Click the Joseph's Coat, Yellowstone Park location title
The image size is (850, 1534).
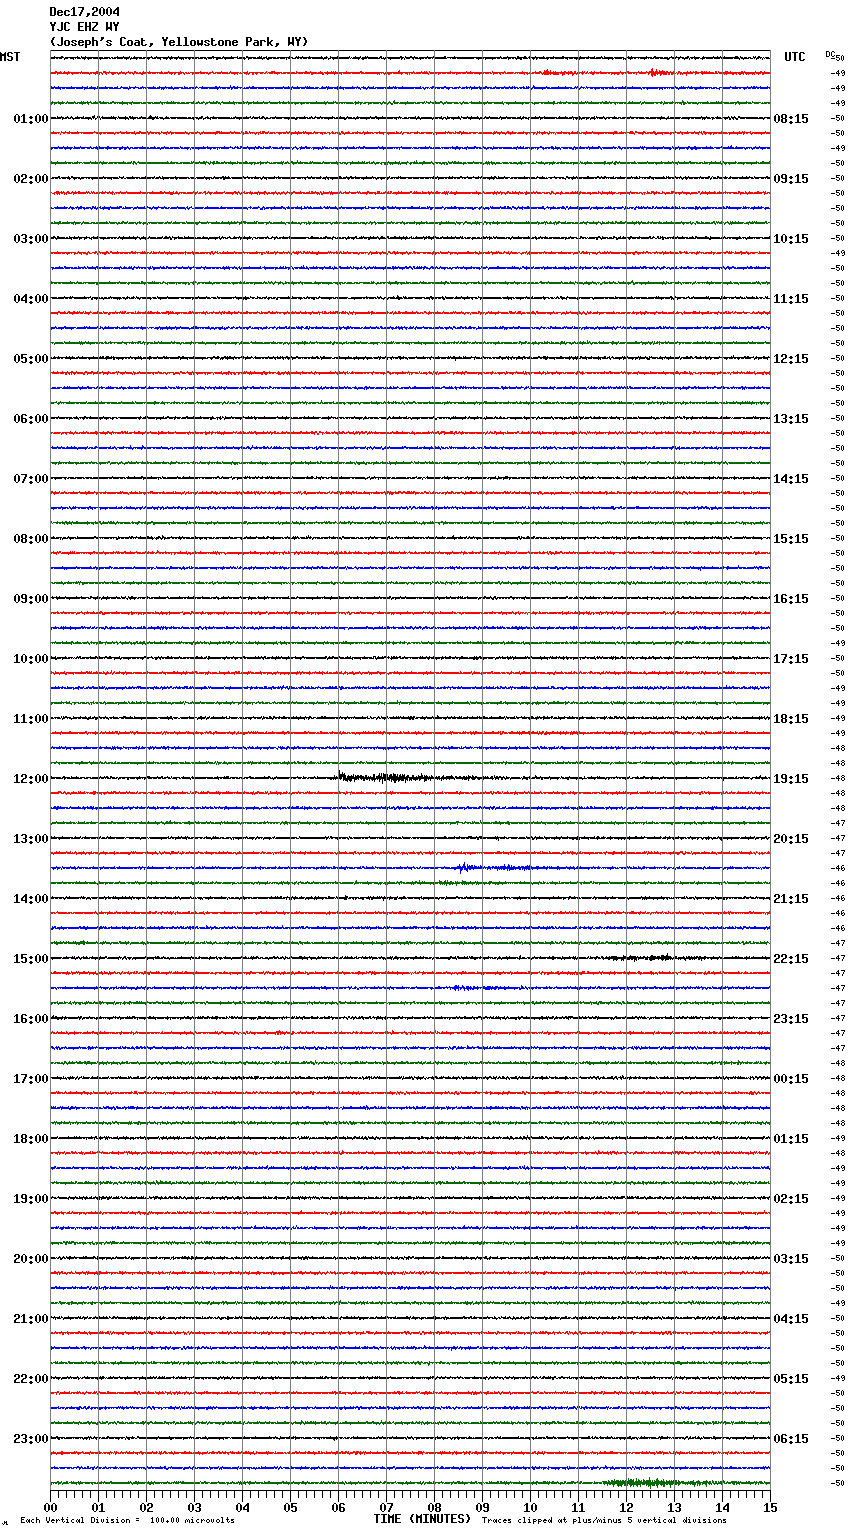point(179,42)
